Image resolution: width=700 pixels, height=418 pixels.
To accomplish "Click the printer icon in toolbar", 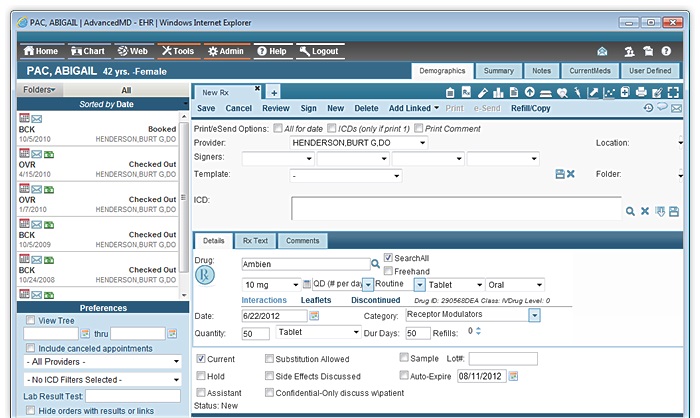I will [640, 92].
